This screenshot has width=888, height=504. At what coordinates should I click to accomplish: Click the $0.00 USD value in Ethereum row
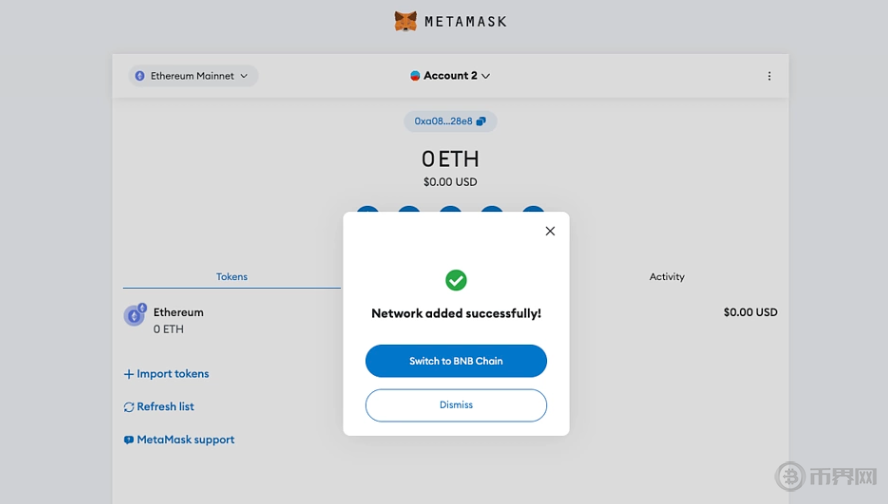pos(750,312)
